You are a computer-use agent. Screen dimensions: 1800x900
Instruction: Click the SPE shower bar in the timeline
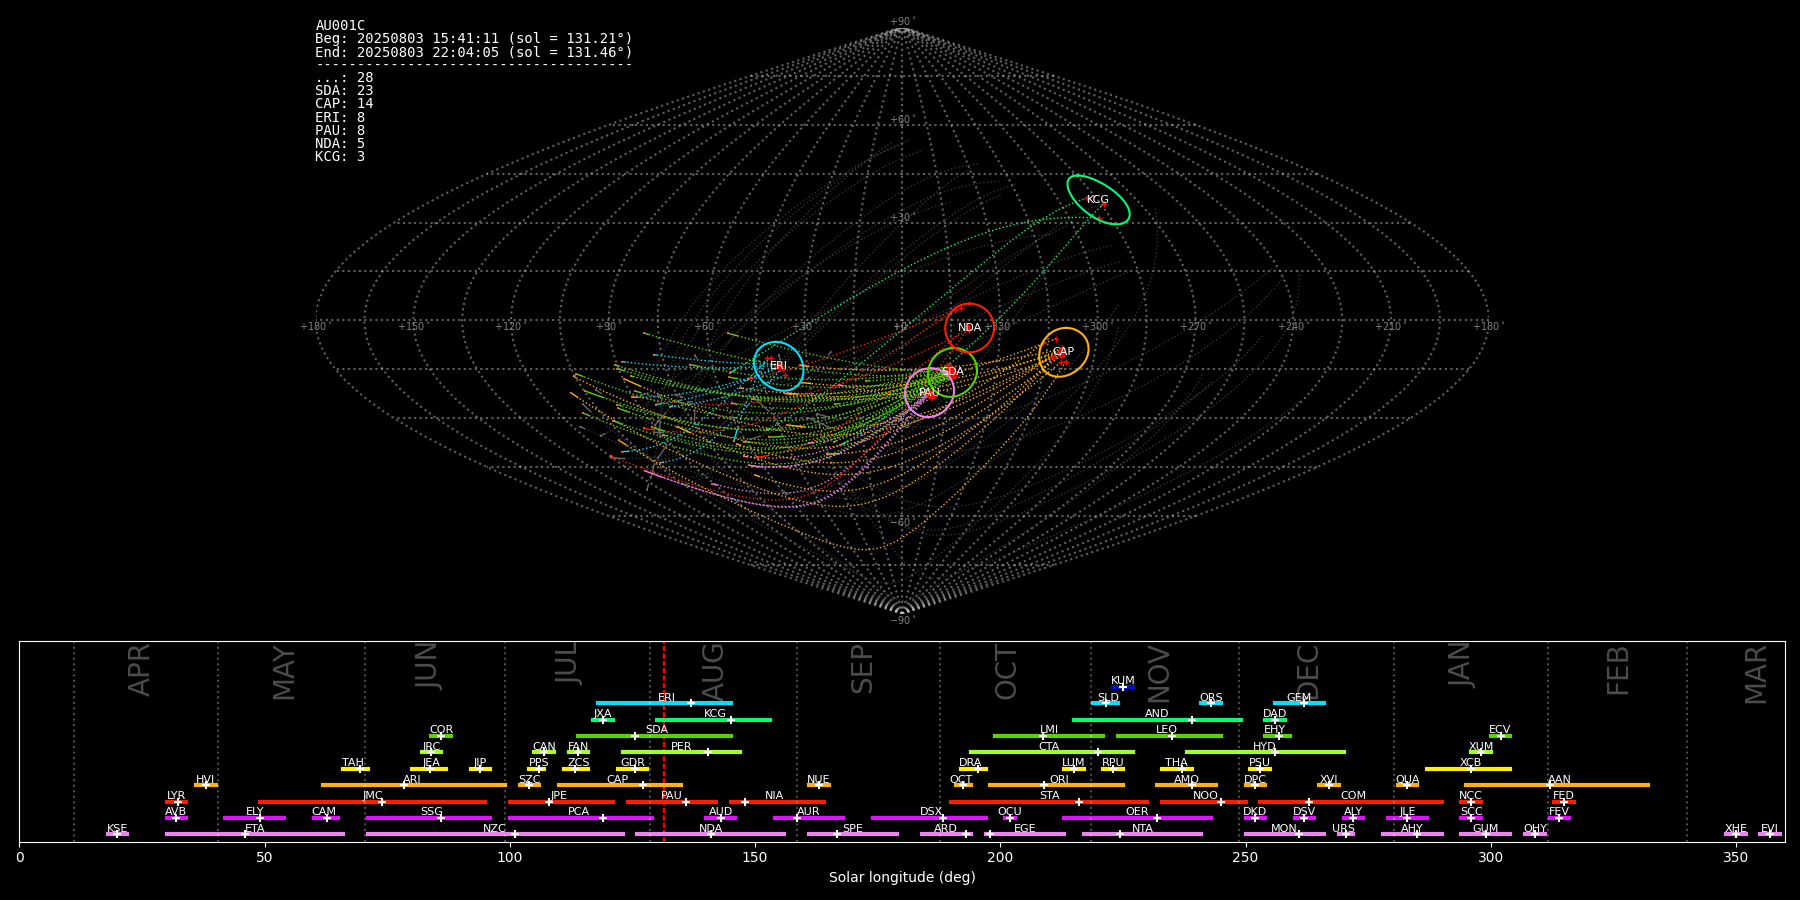tap(853, 834)
